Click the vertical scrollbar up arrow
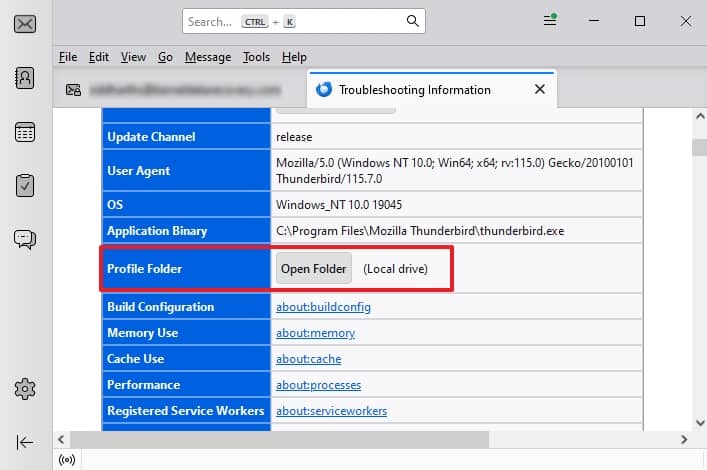Screen dimensions: 707x470 pyautogui.click(x=700, y=116)
